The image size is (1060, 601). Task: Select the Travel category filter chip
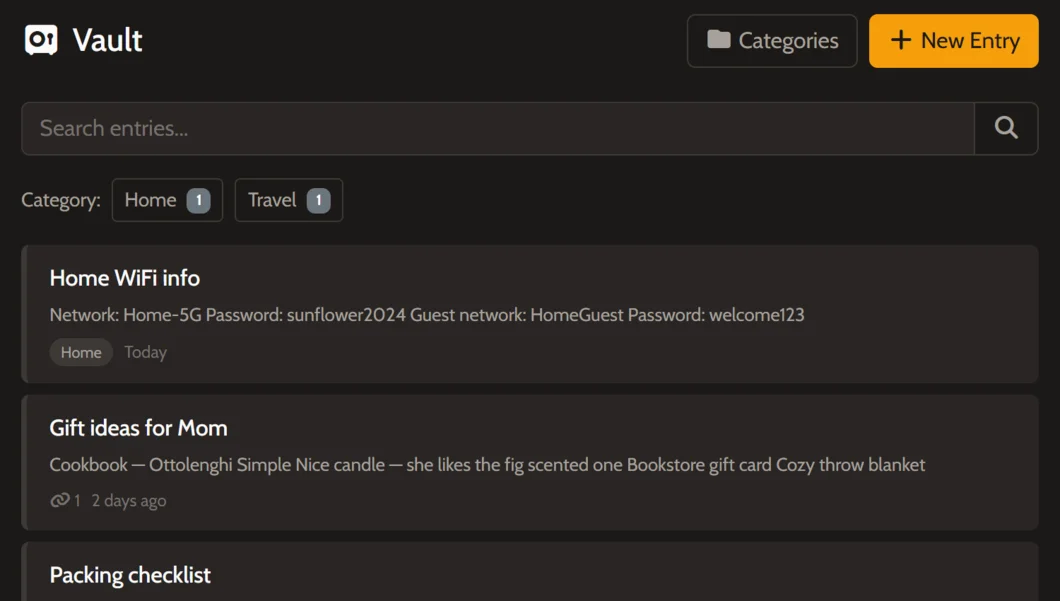[x=288, y=200]
